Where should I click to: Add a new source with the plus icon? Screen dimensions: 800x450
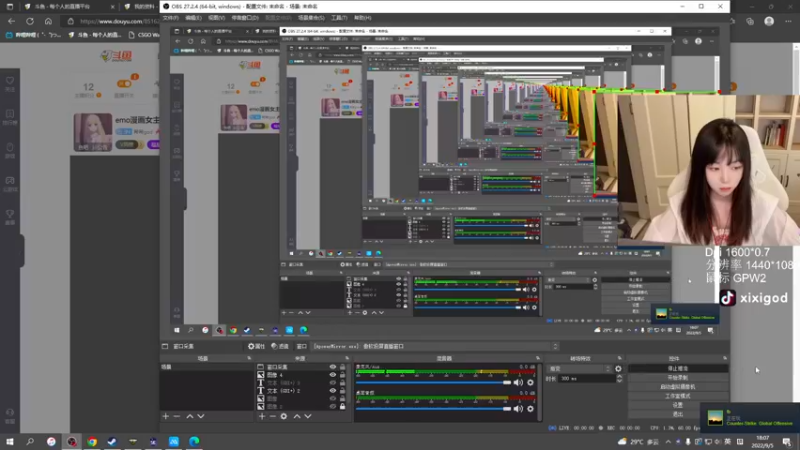coord(262,416)
